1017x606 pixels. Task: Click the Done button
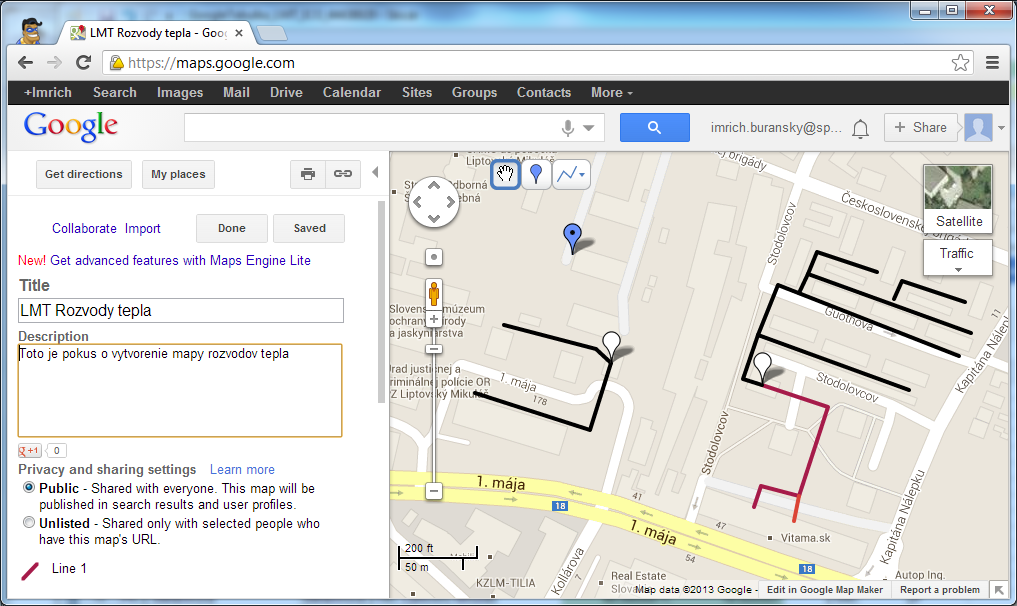point(232,228)
